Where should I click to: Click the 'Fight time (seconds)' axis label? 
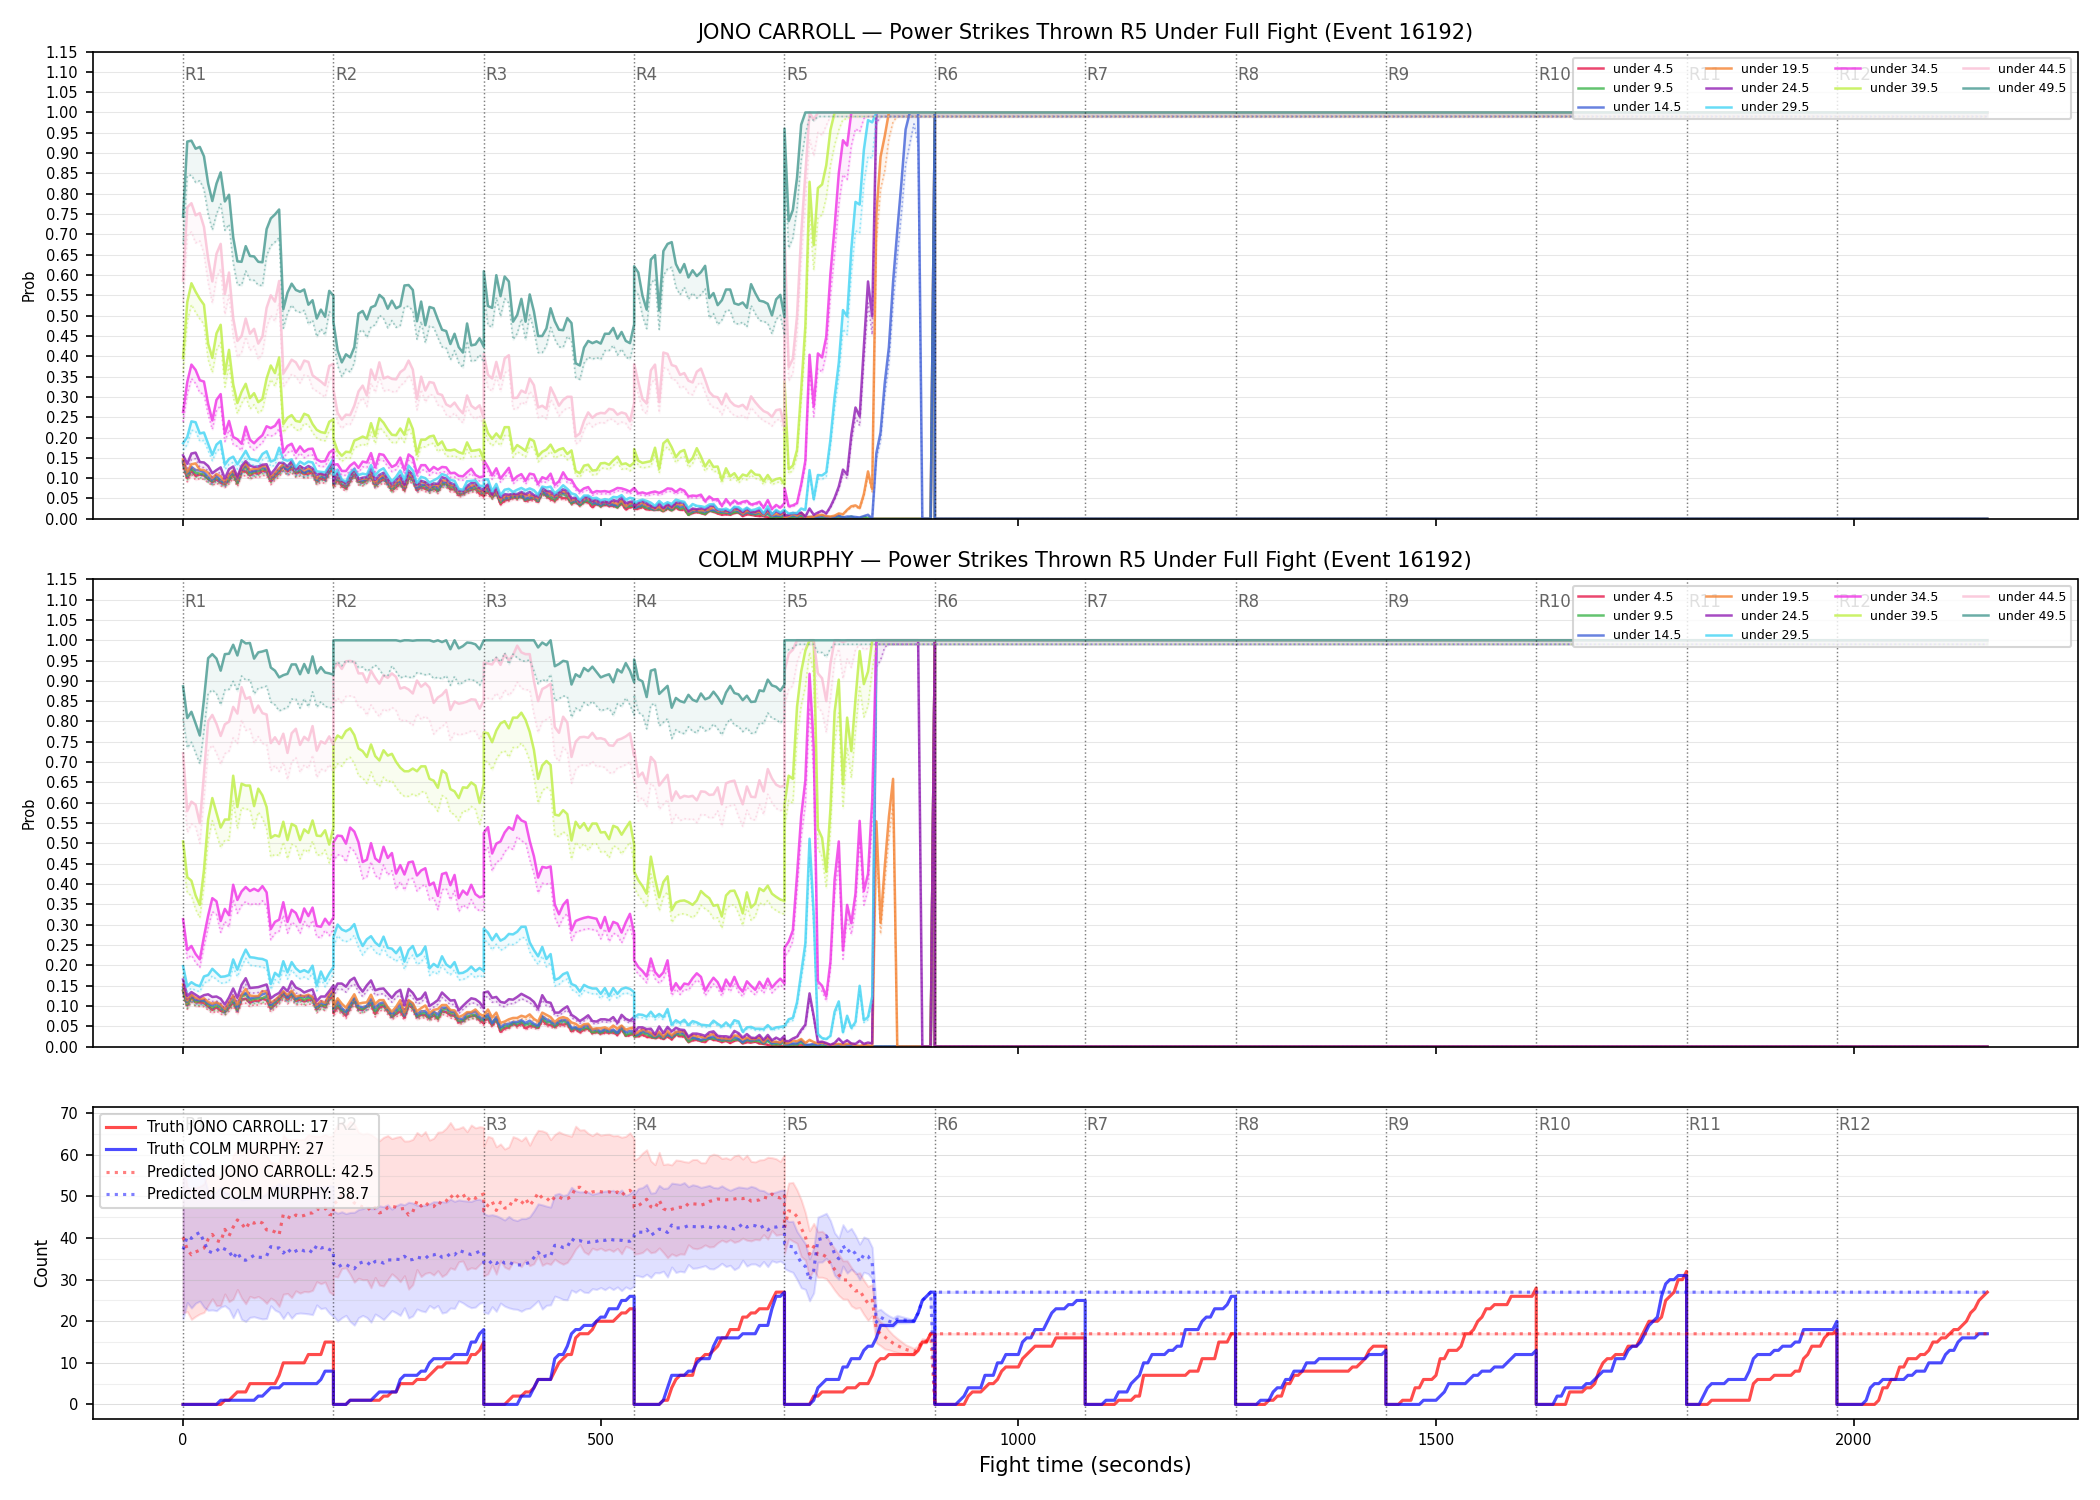point(1085,1465)
